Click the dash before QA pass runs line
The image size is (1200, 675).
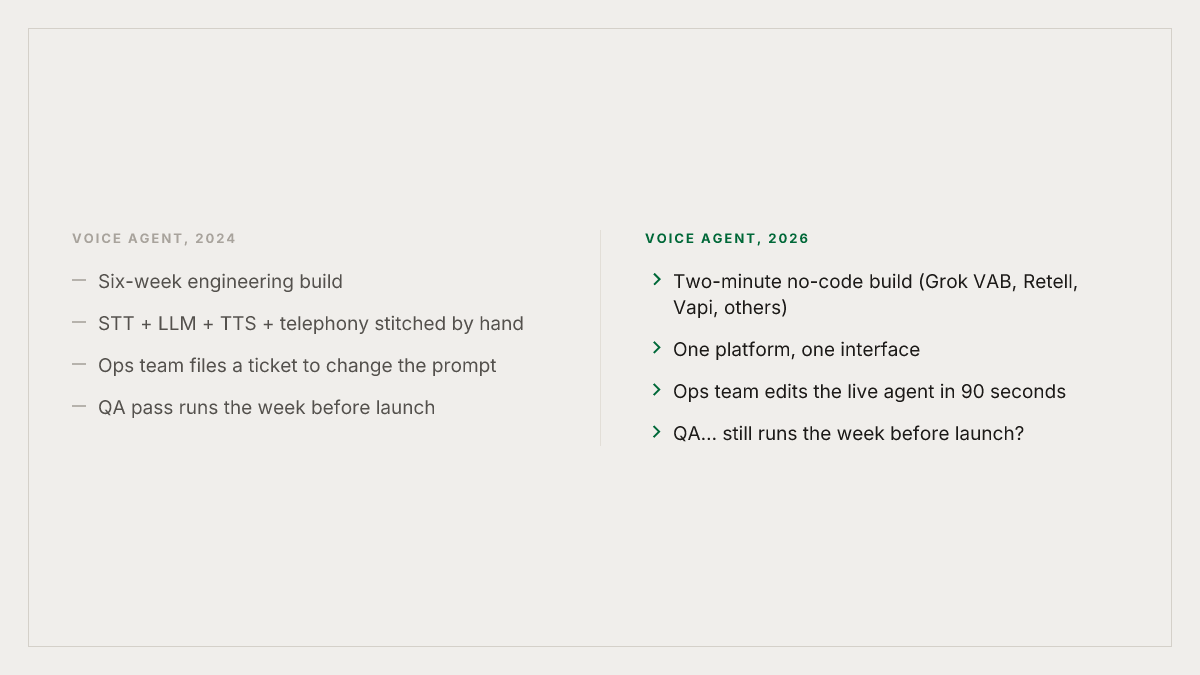79,408
